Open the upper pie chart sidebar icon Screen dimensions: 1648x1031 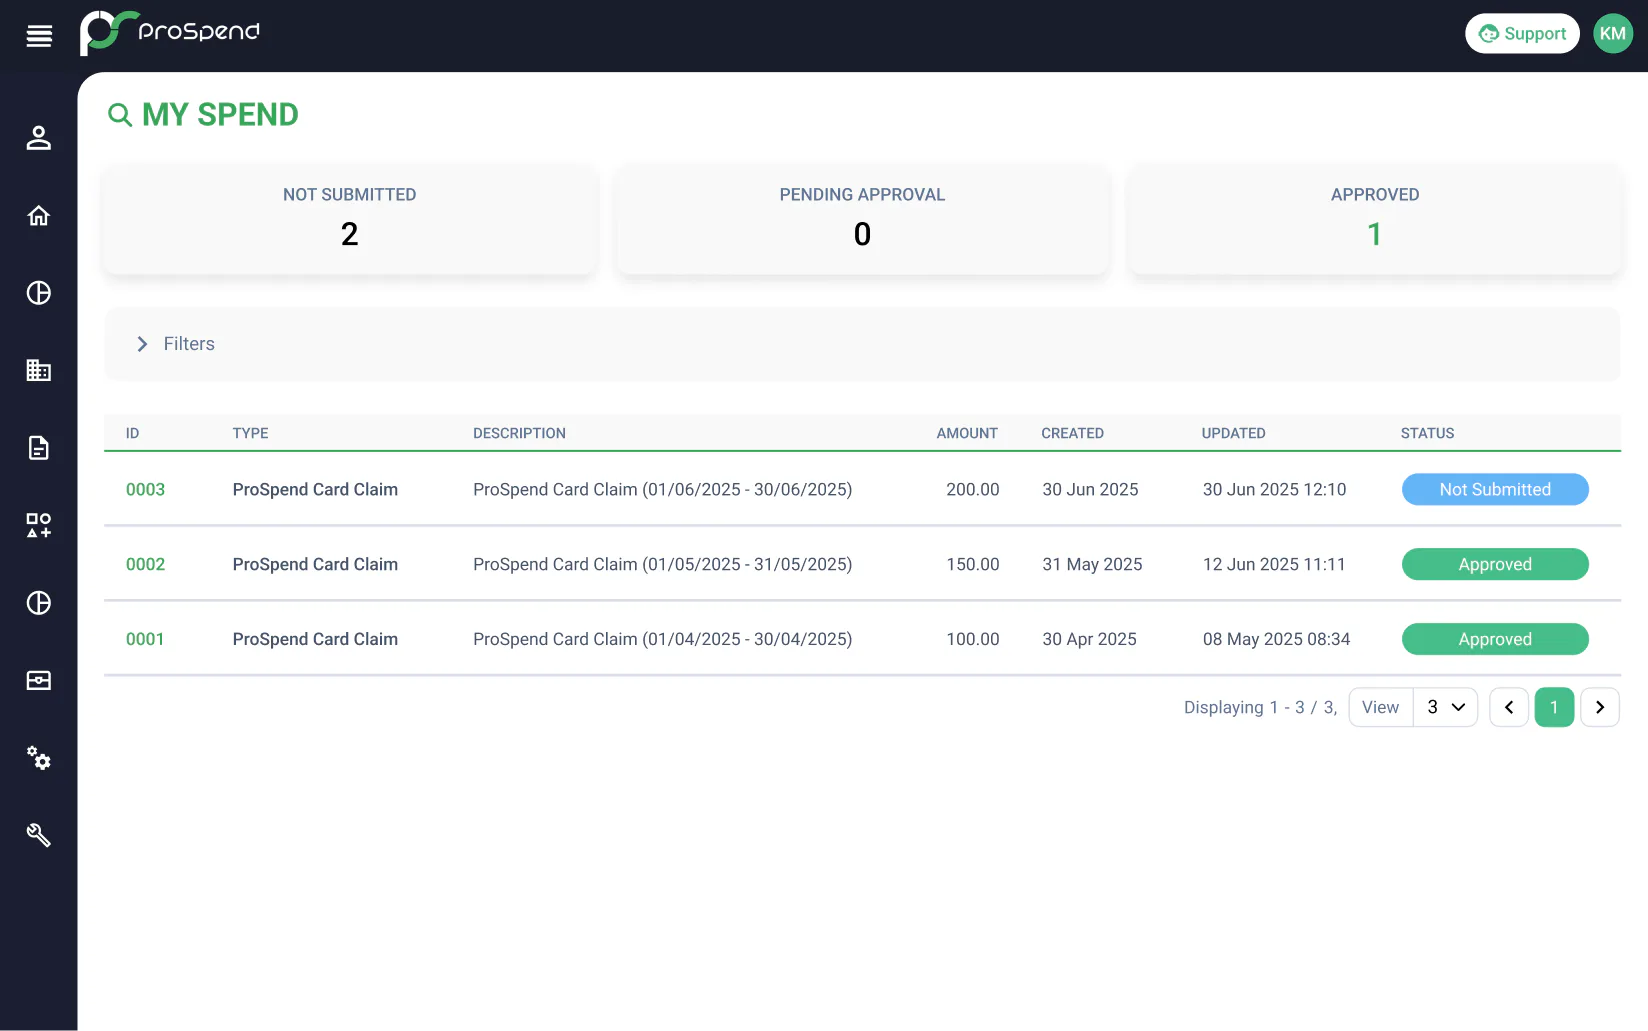coord(39,293)
